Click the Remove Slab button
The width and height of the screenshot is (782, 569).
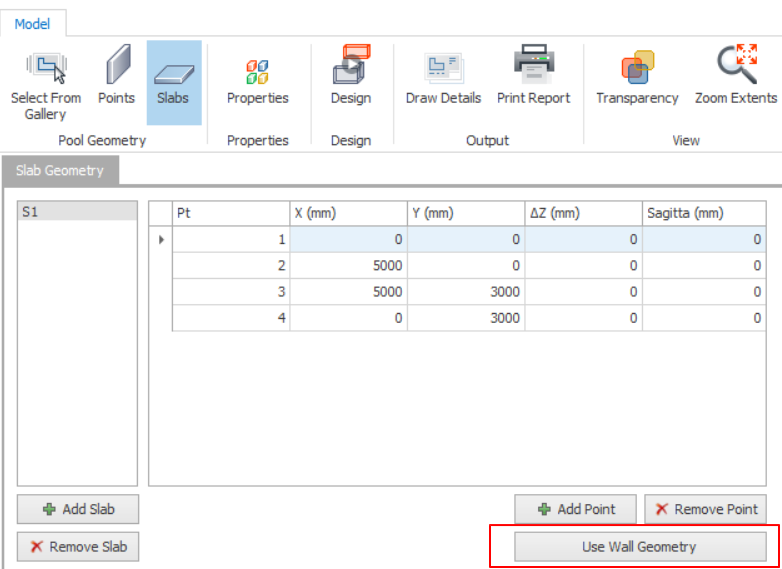click(x=78, y=547)
